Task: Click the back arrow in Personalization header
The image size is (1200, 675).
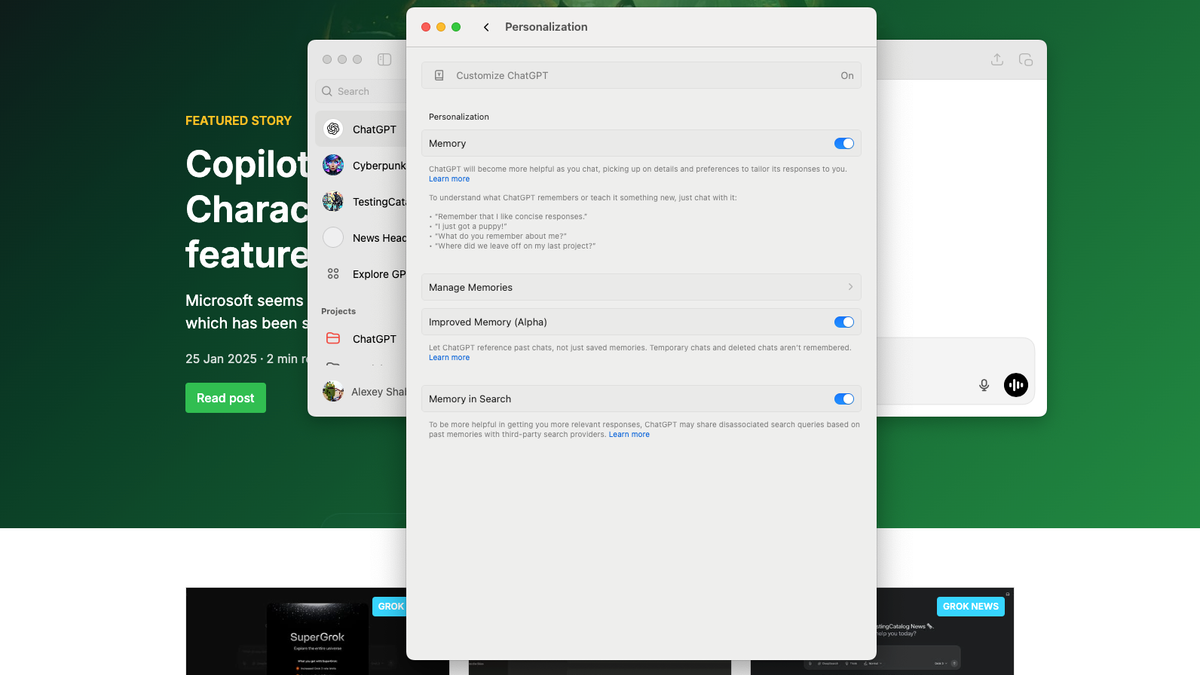Action: 486,27
